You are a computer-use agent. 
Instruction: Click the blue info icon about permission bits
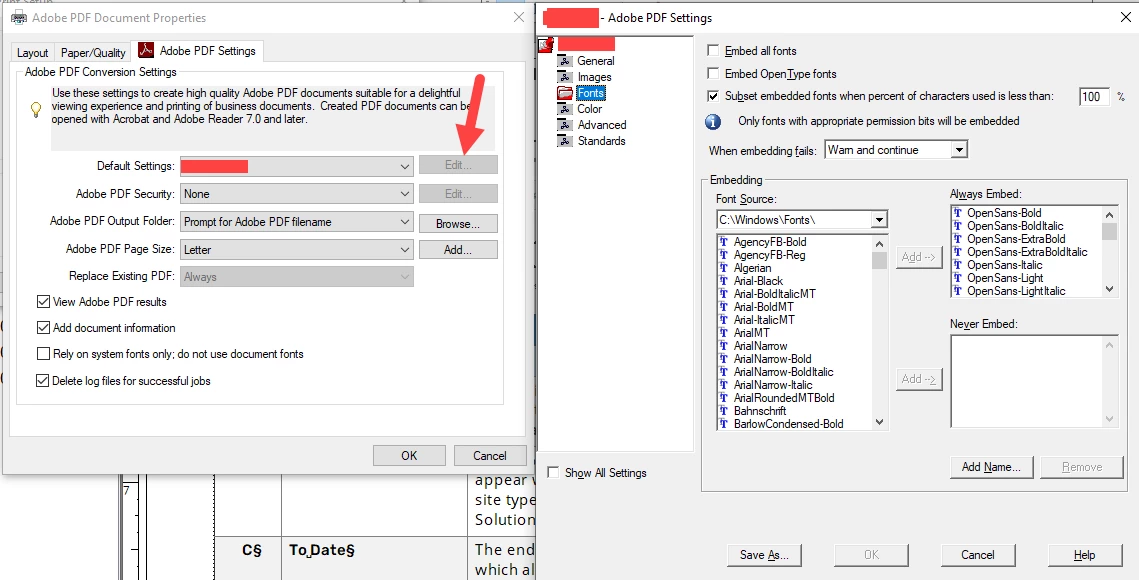pos(713,121)
